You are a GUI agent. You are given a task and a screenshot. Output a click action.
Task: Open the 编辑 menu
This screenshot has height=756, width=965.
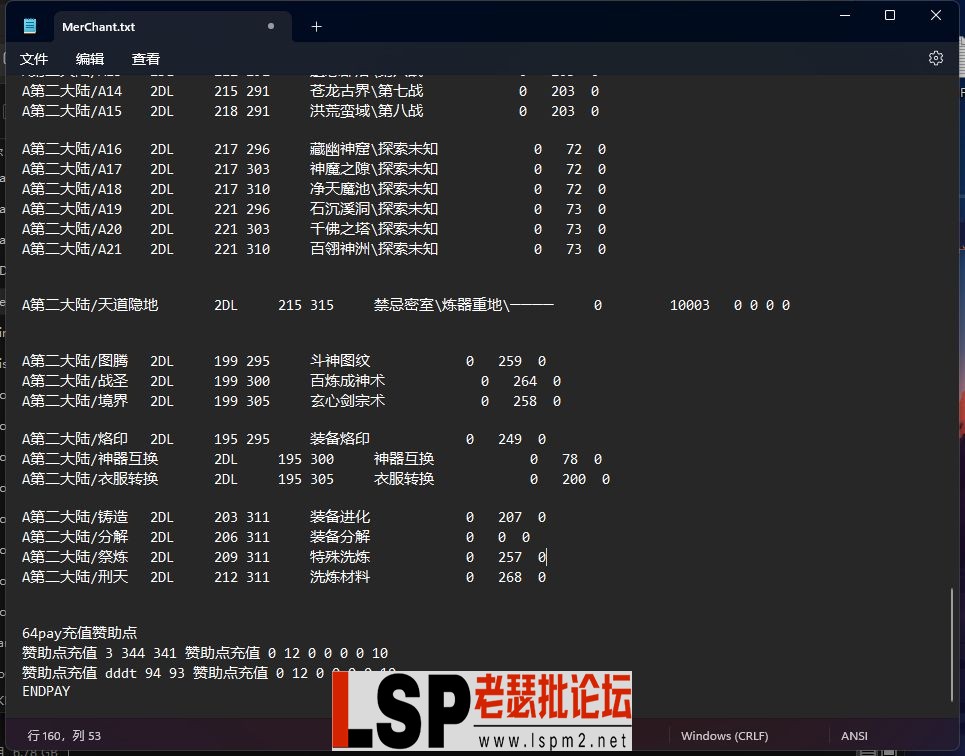pyautogui.click(x=90, y=59)
